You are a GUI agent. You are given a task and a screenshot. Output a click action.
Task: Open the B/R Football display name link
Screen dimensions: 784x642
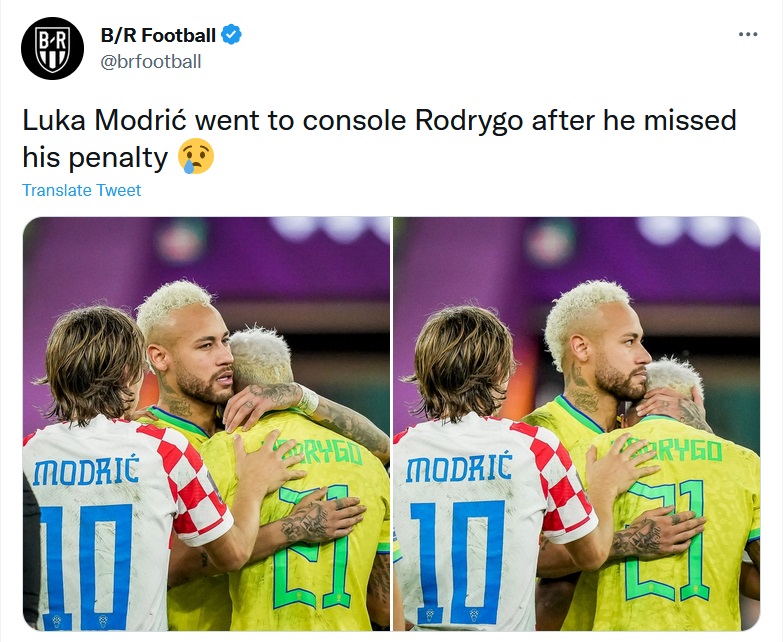pyautogui.click(x=158, y=36)
